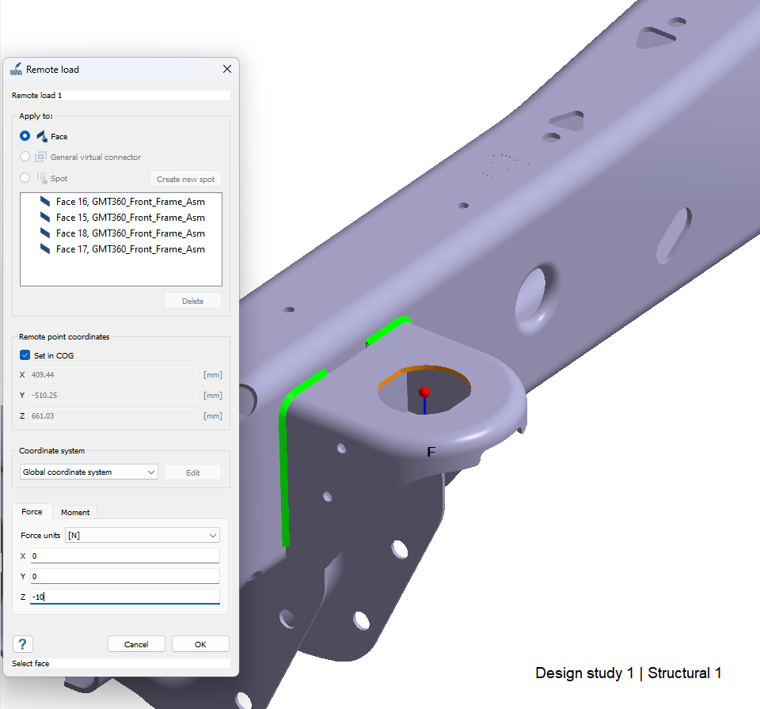Image resolution: width=760 pixels, height=709 pixels.
Task: Click the Remote load 1 name field
Action: (120, 95)
